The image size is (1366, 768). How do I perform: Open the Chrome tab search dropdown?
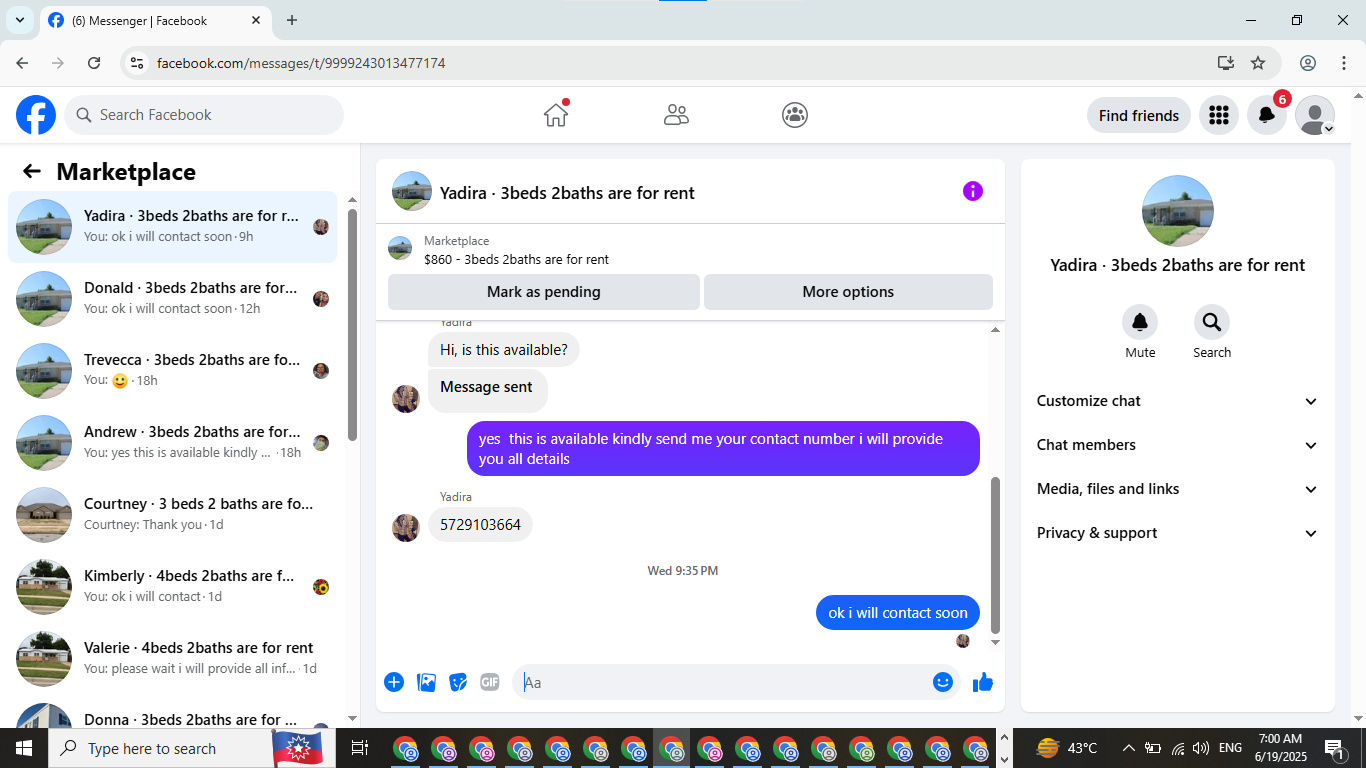click(20, 20)
